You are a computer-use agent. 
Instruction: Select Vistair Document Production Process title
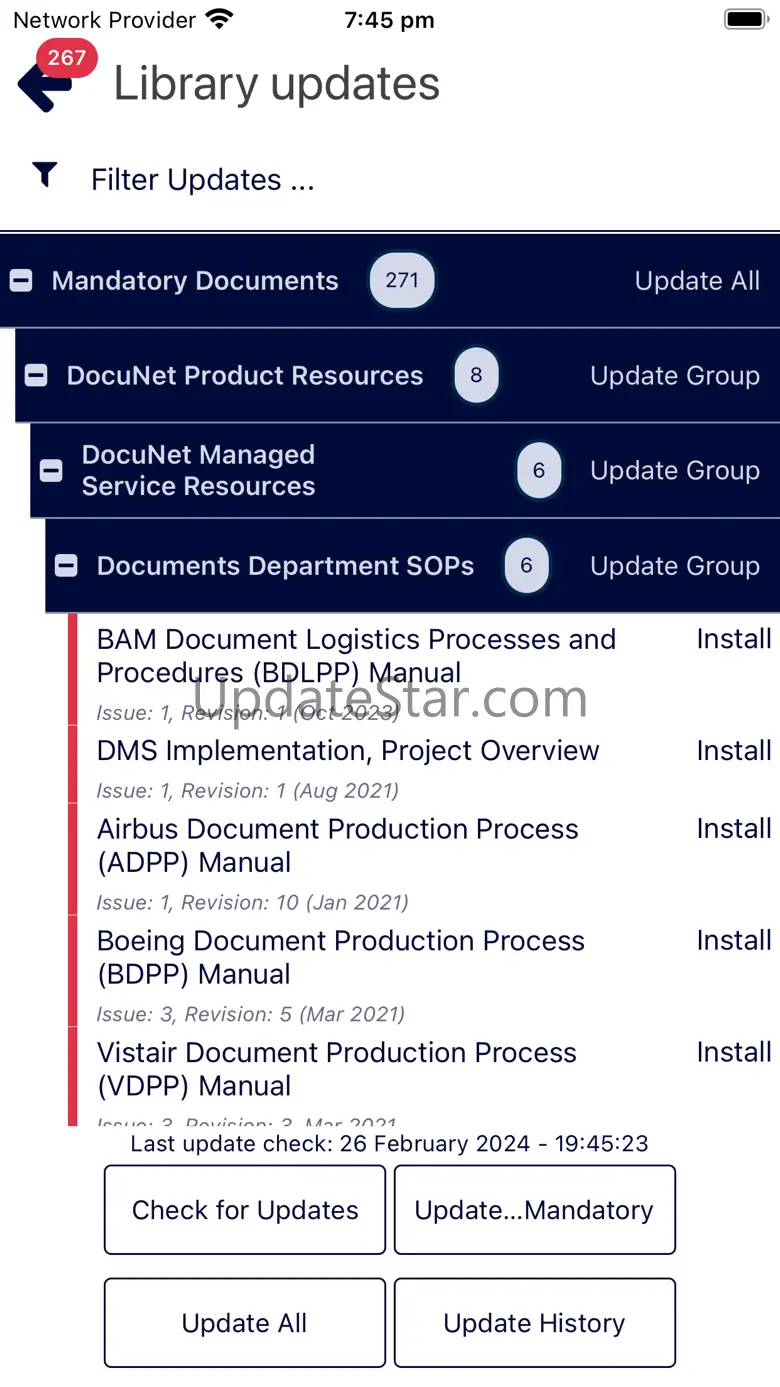337,1069
